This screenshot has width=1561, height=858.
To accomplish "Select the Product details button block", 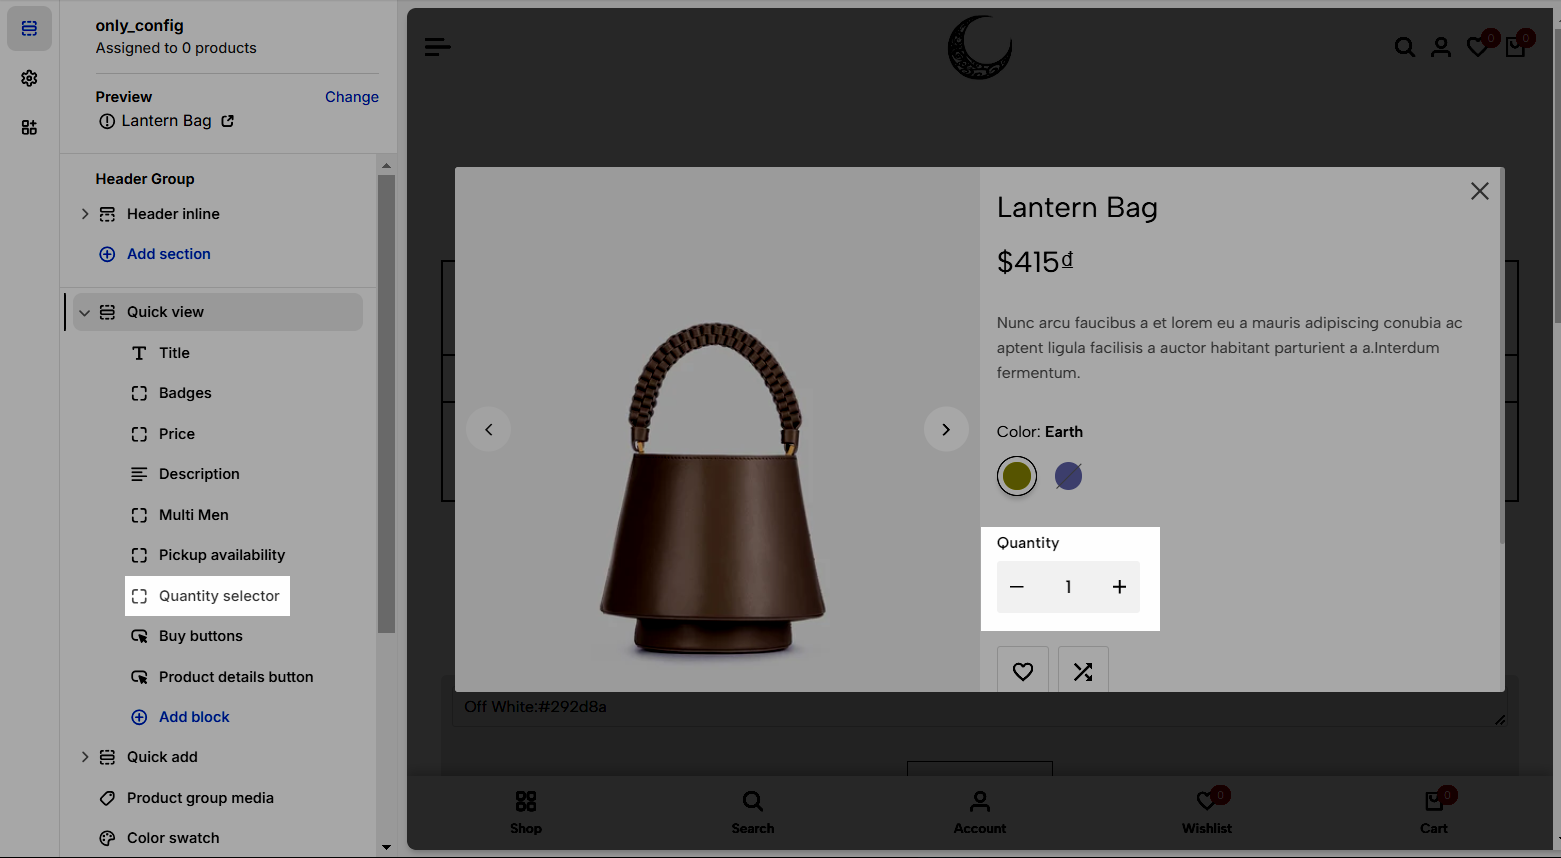I will pos(235,677).
